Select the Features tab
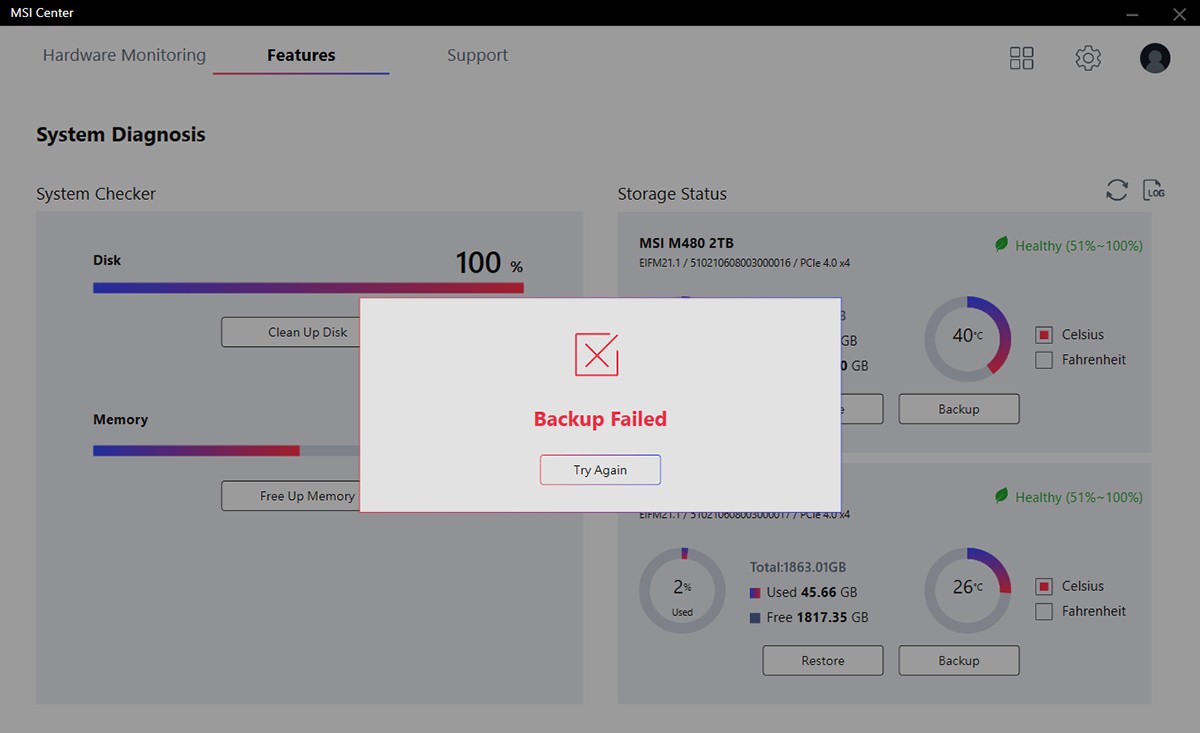The image size is (1200, 733). point(301,56)
